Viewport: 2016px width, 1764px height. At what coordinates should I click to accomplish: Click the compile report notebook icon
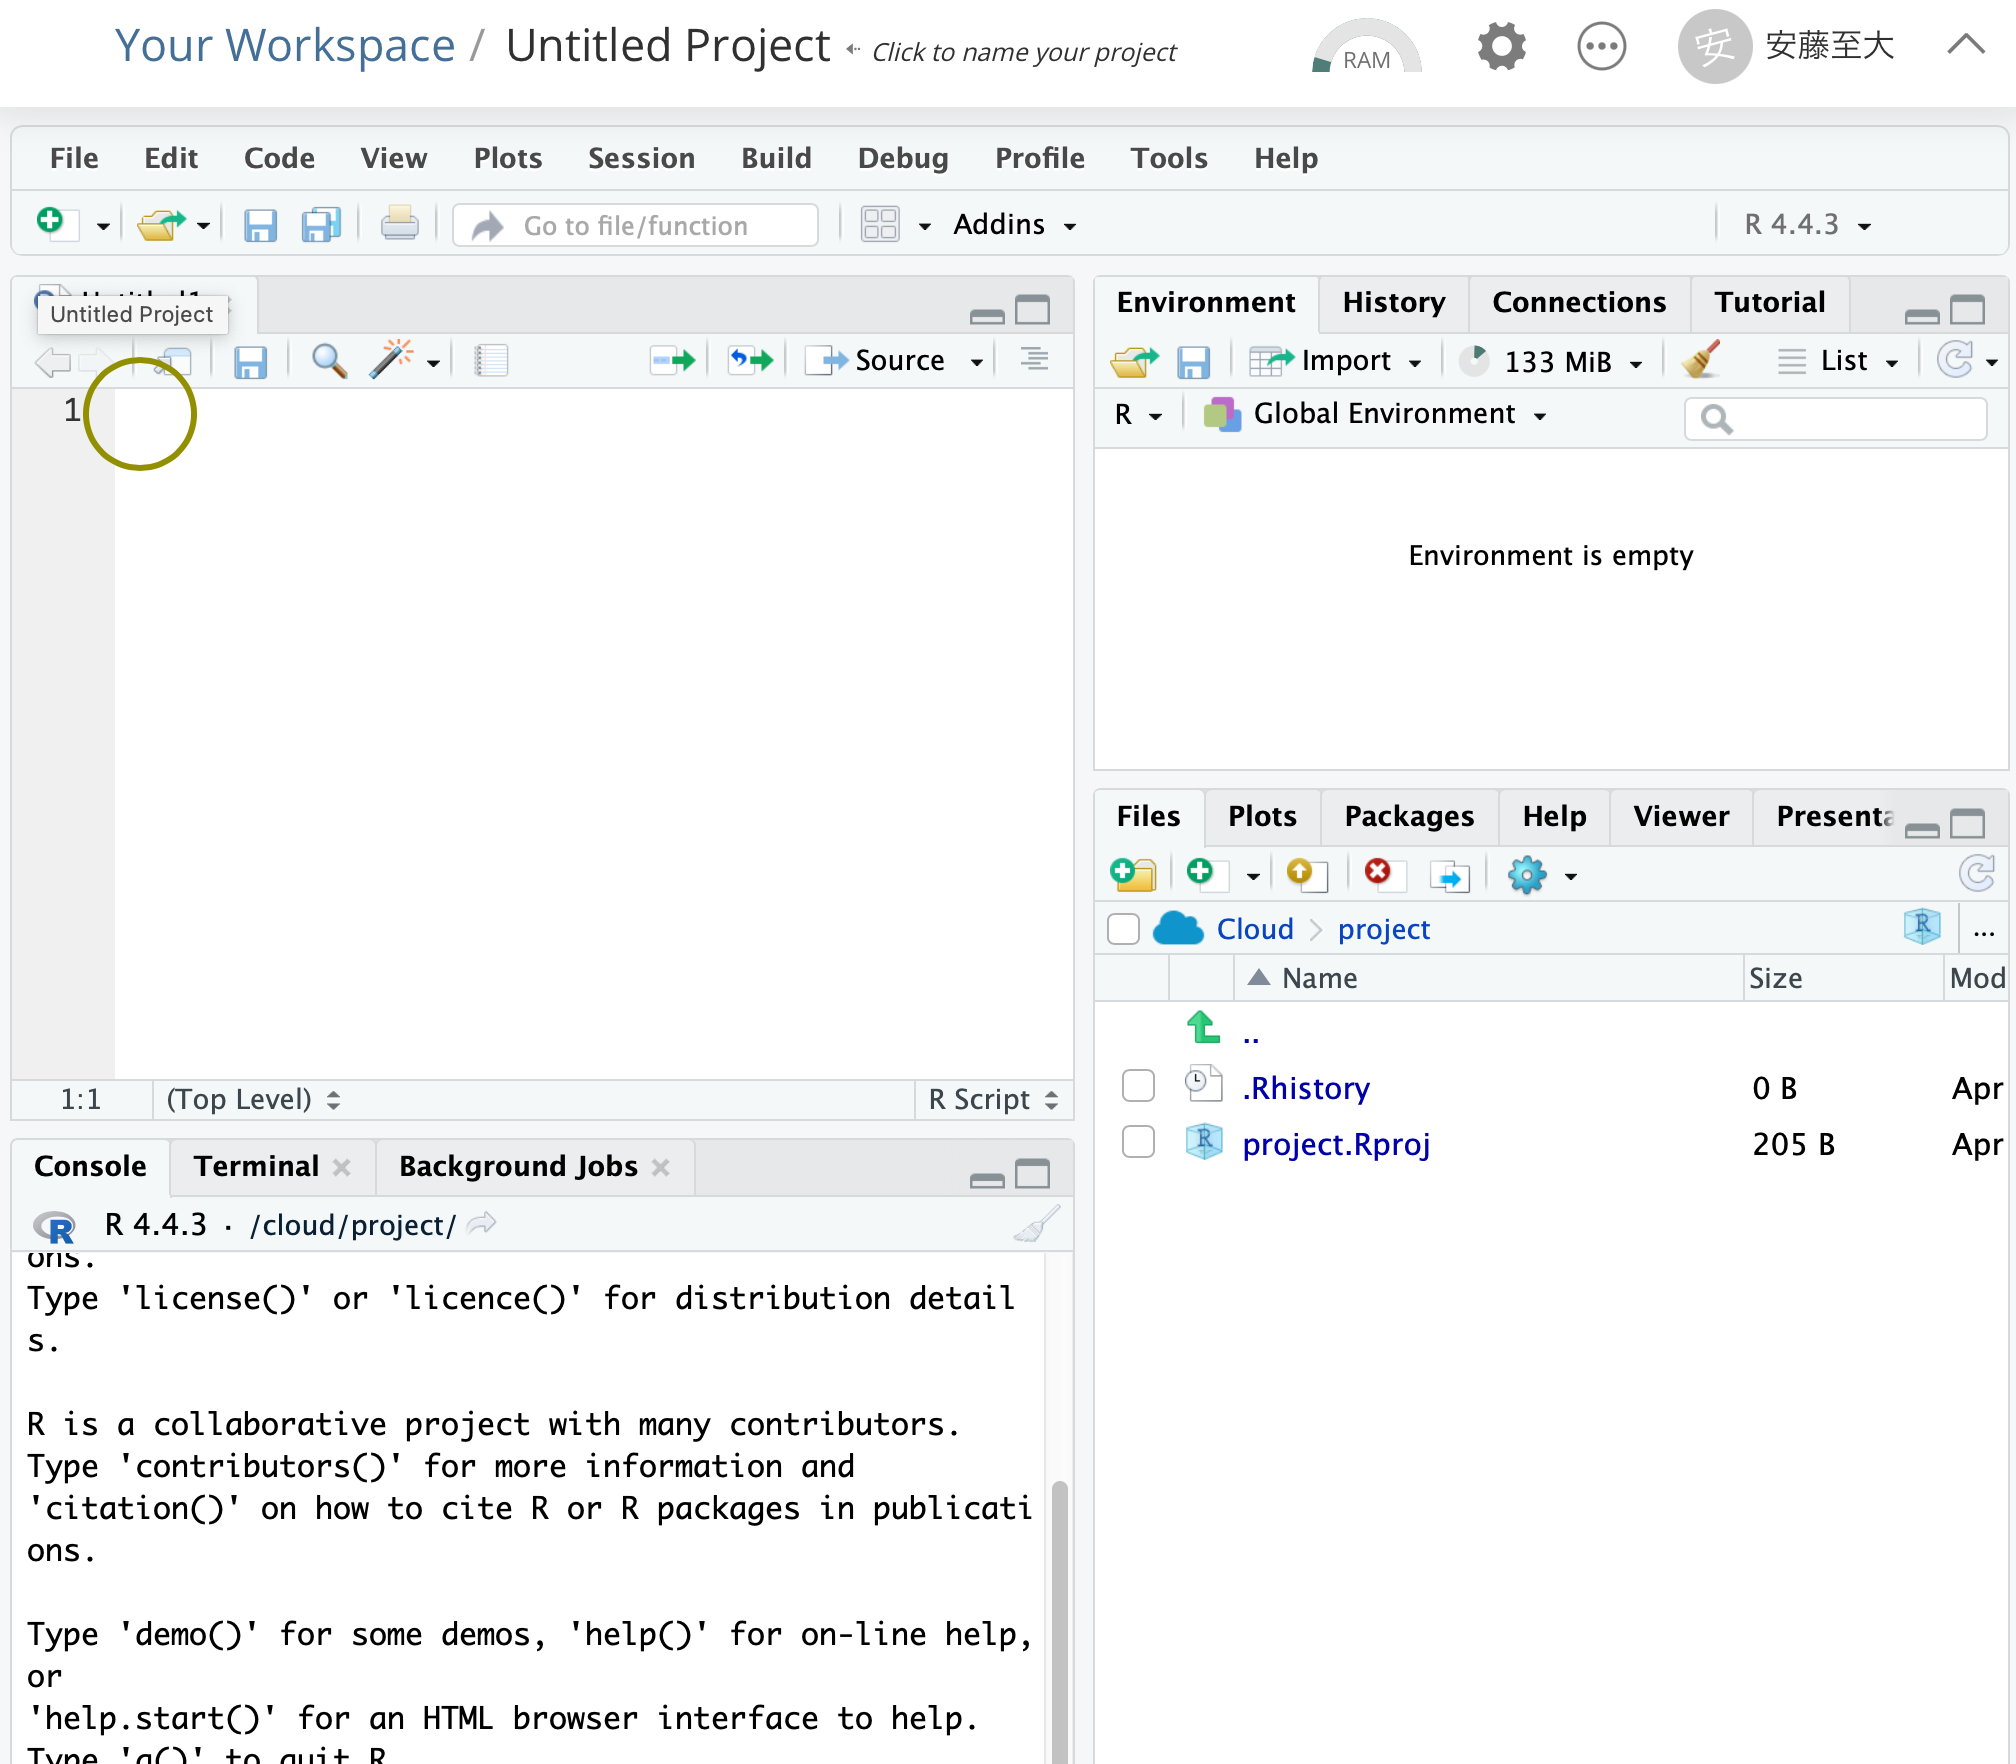click(x=491, y=360)
